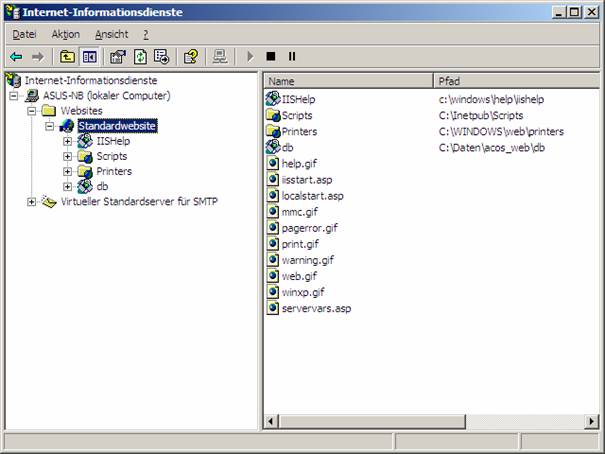Expand Virtueller Standardserver für SMTP node
Screen dimensions: 605x454
pyautogui.click(x=32, y=202)
